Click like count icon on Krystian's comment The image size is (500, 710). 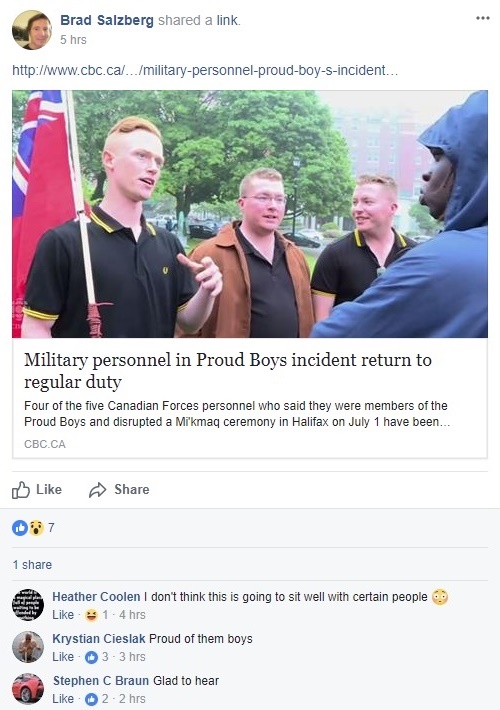[91, 657]
